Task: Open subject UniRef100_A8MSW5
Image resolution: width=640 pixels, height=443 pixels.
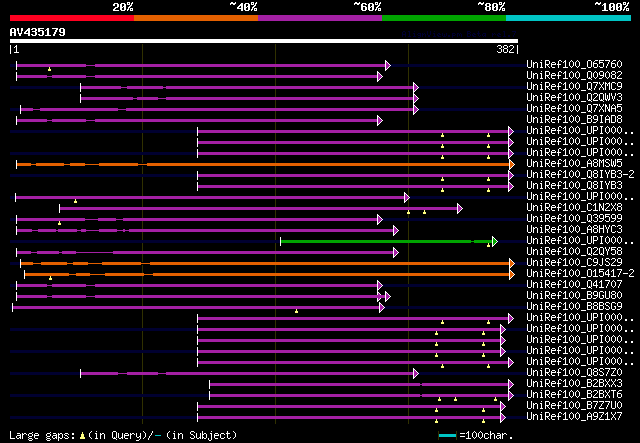Action: click(574, 163)
